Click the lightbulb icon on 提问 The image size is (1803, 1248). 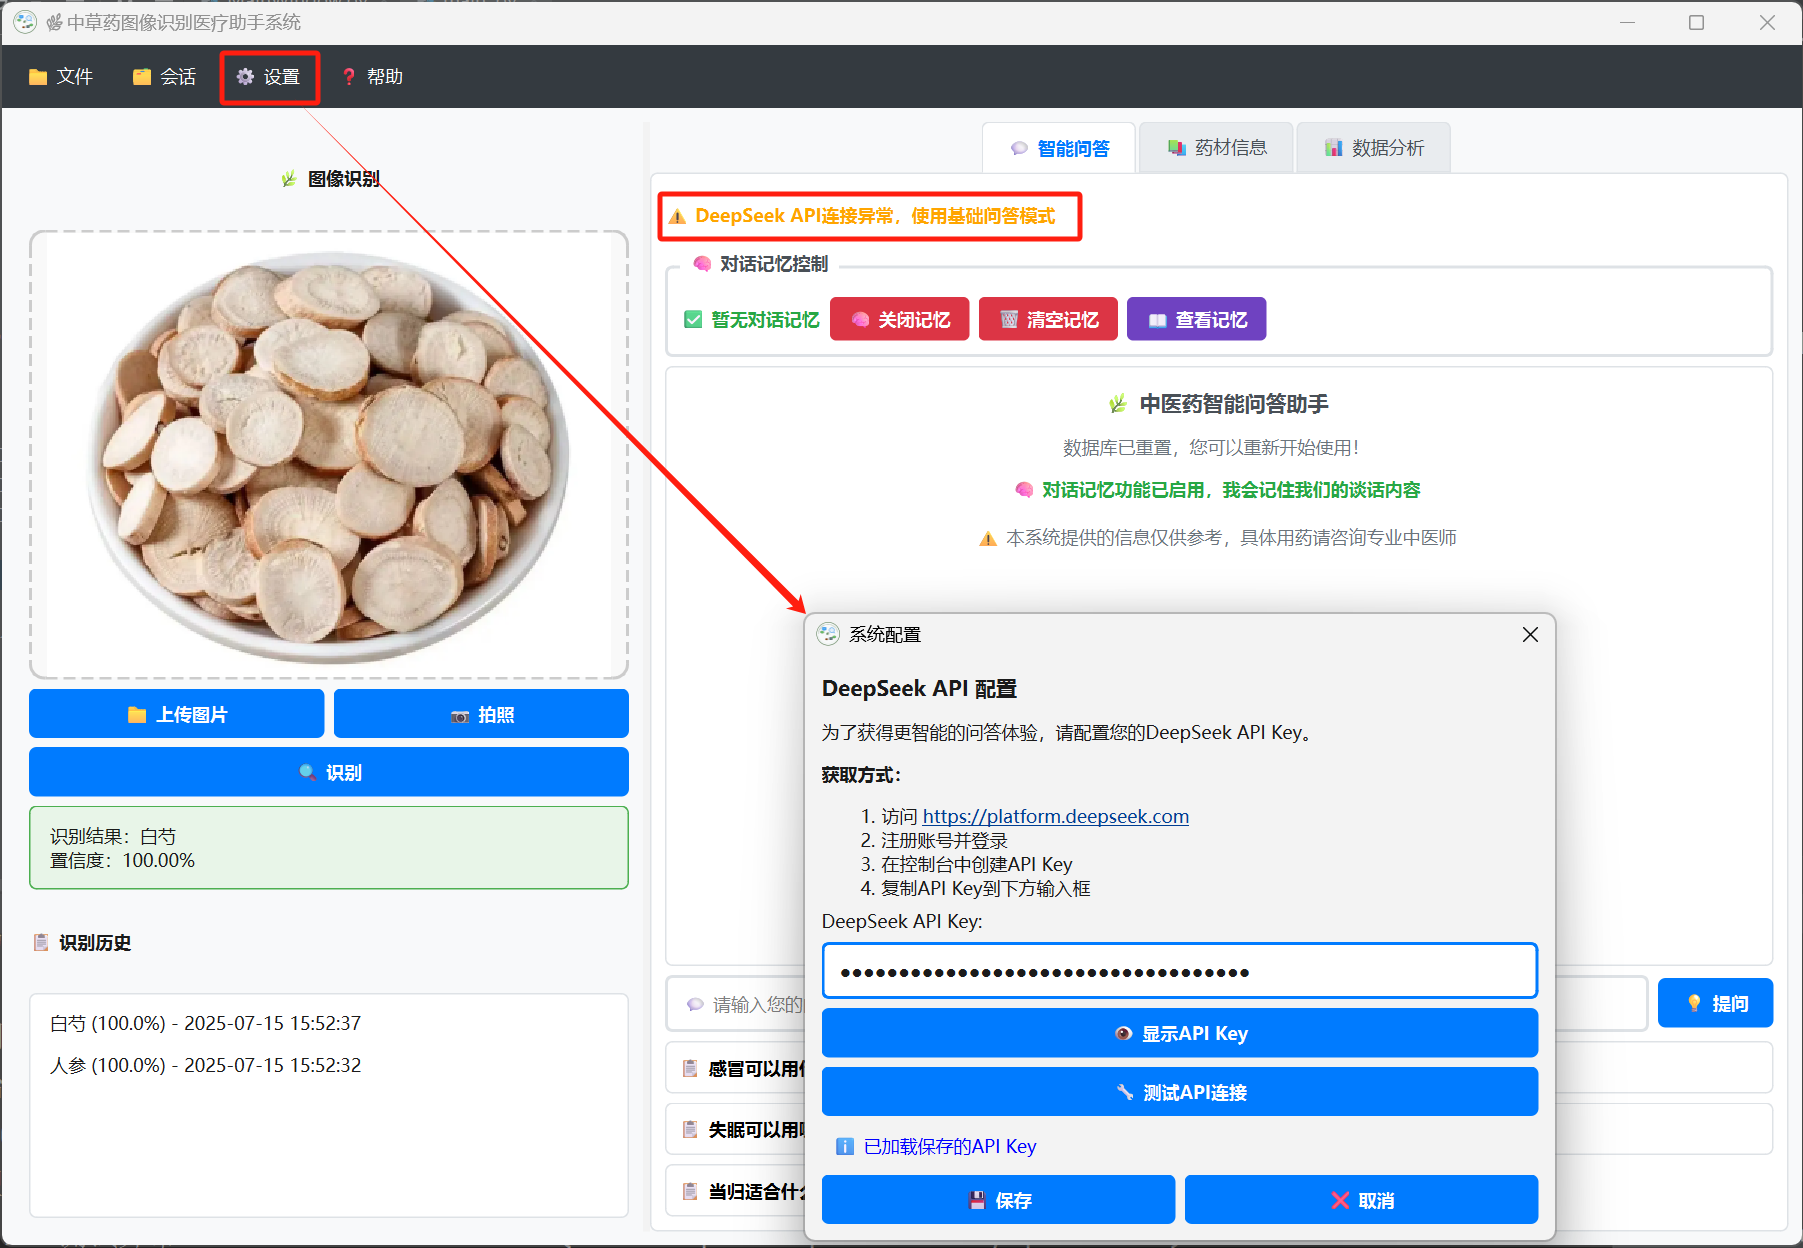[x=1694, y=1003]
